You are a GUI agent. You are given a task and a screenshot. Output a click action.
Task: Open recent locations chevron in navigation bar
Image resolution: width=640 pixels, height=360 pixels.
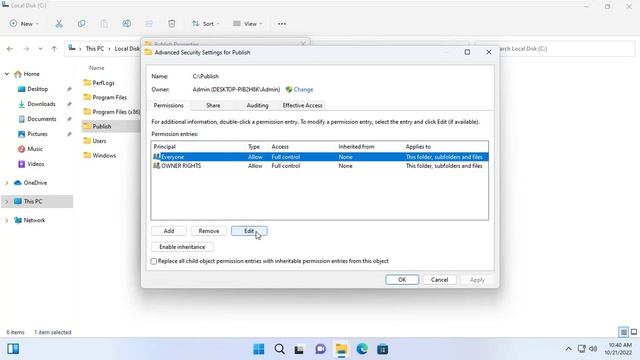pos(40,49)
